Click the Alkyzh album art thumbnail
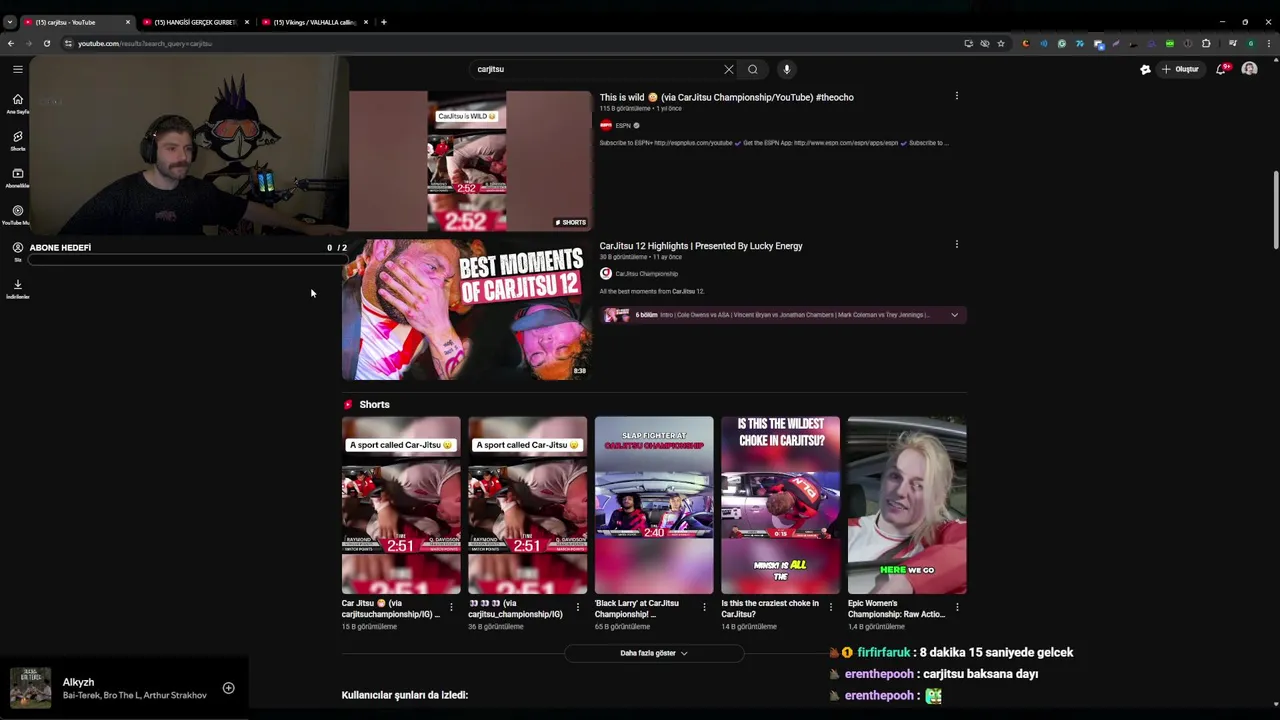 click(x=30, y=688)
